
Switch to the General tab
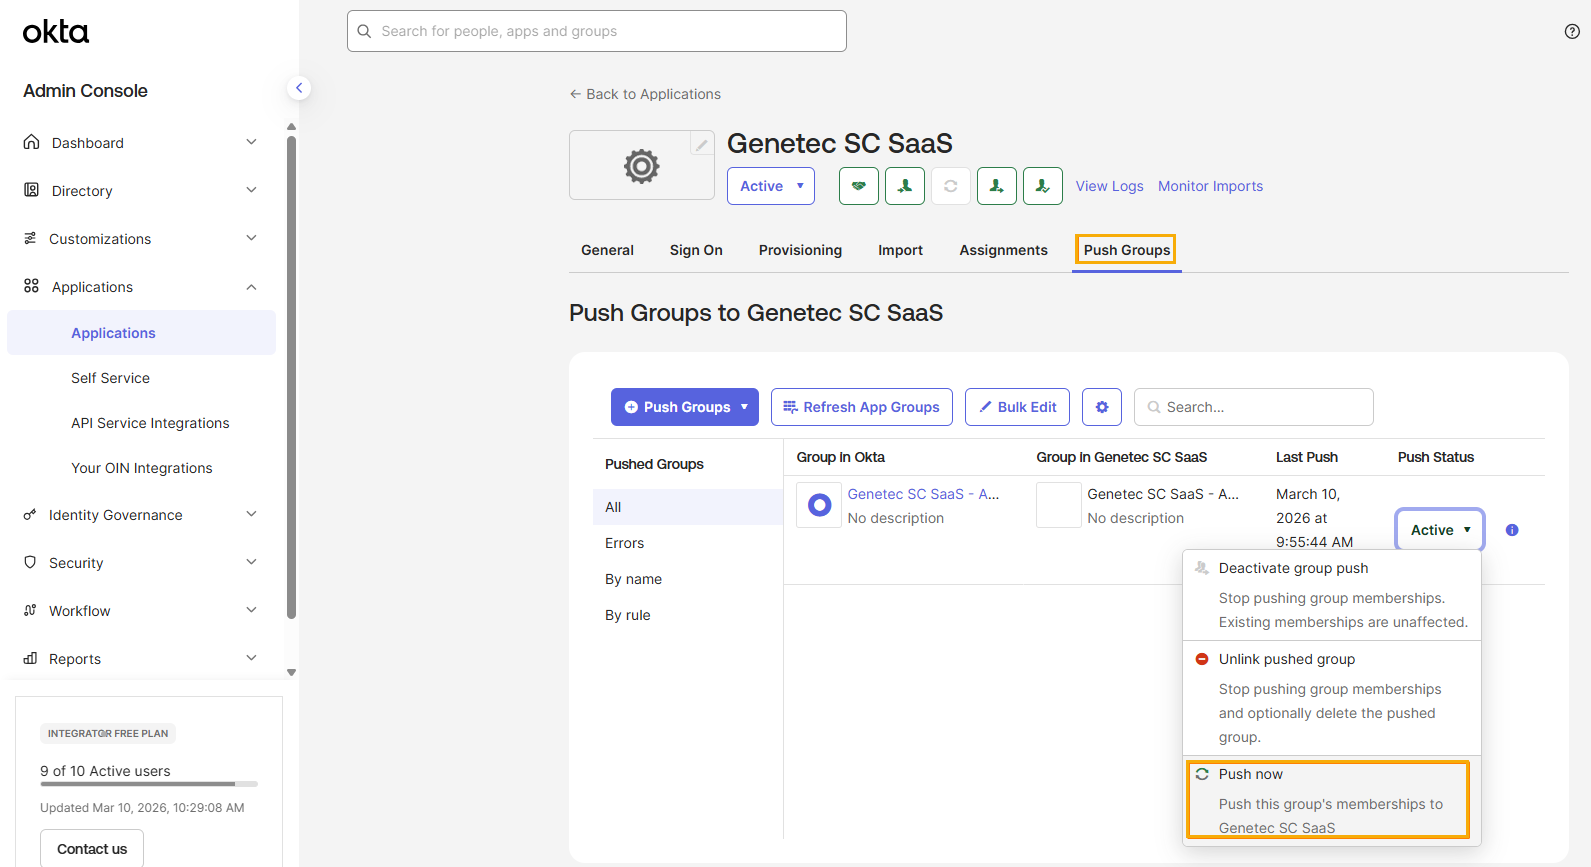[x=607, y=250]
